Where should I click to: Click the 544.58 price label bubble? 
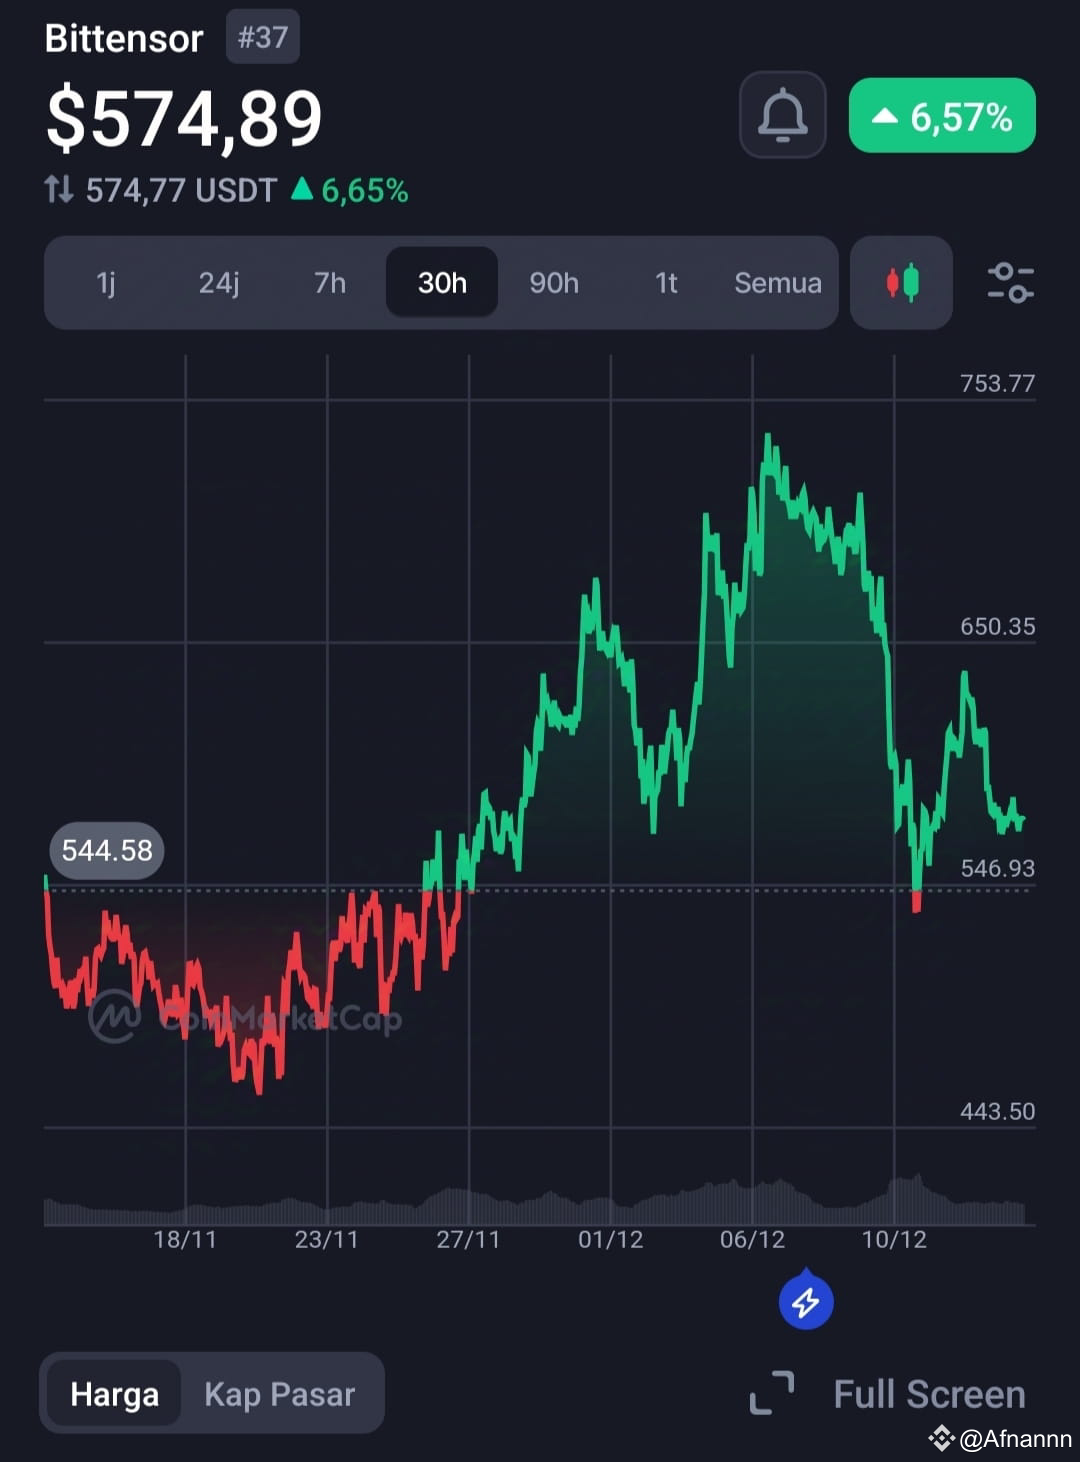click(x=105, y=850)
